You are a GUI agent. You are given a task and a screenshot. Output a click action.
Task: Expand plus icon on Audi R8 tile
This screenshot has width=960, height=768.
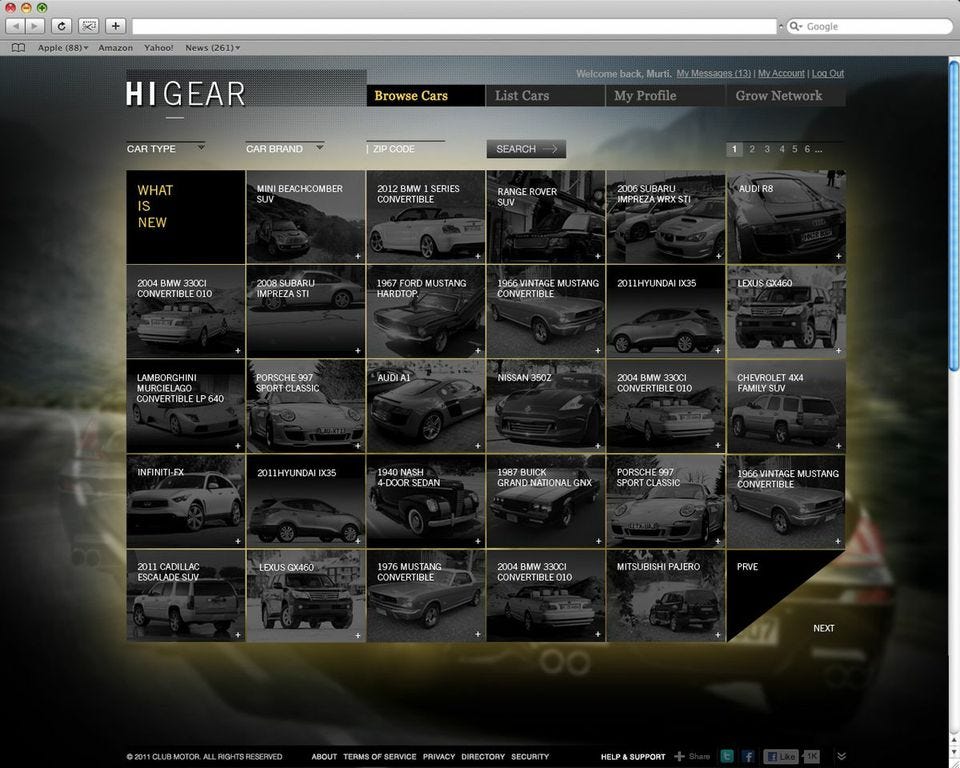click(839, 256)
